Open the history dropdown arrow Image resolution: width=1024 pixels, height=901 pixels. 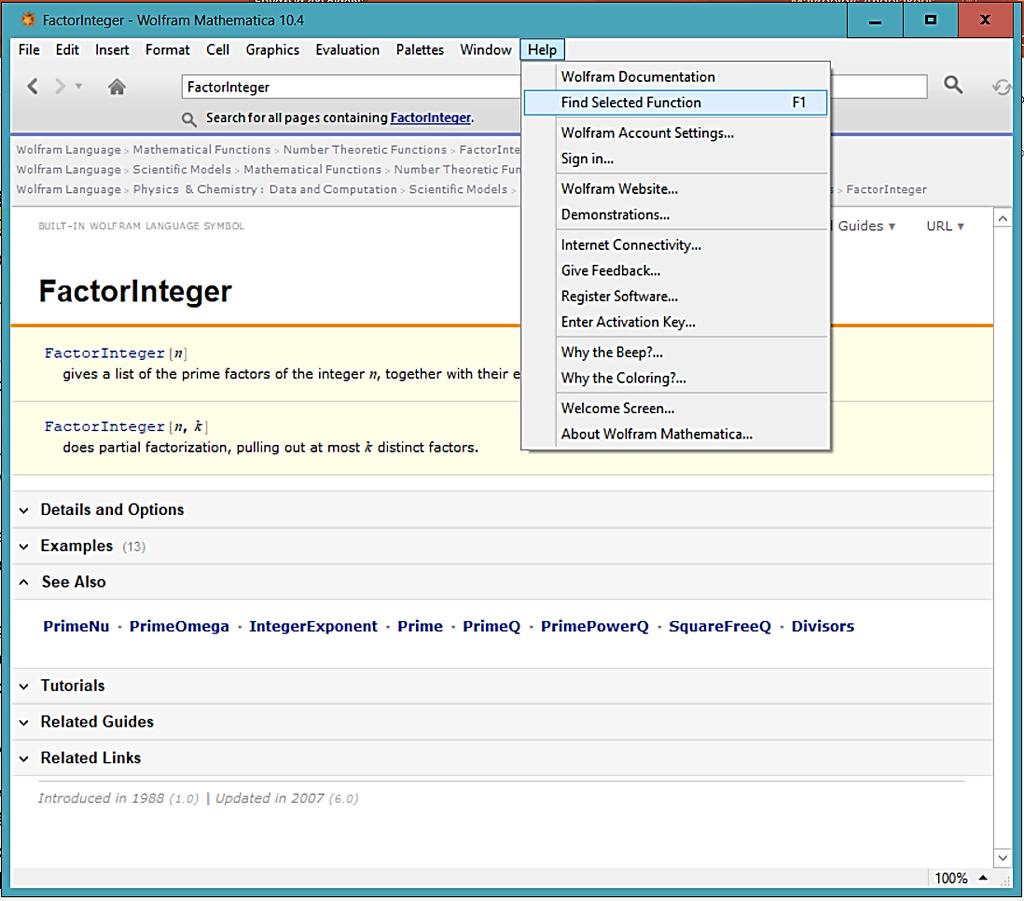79,86
